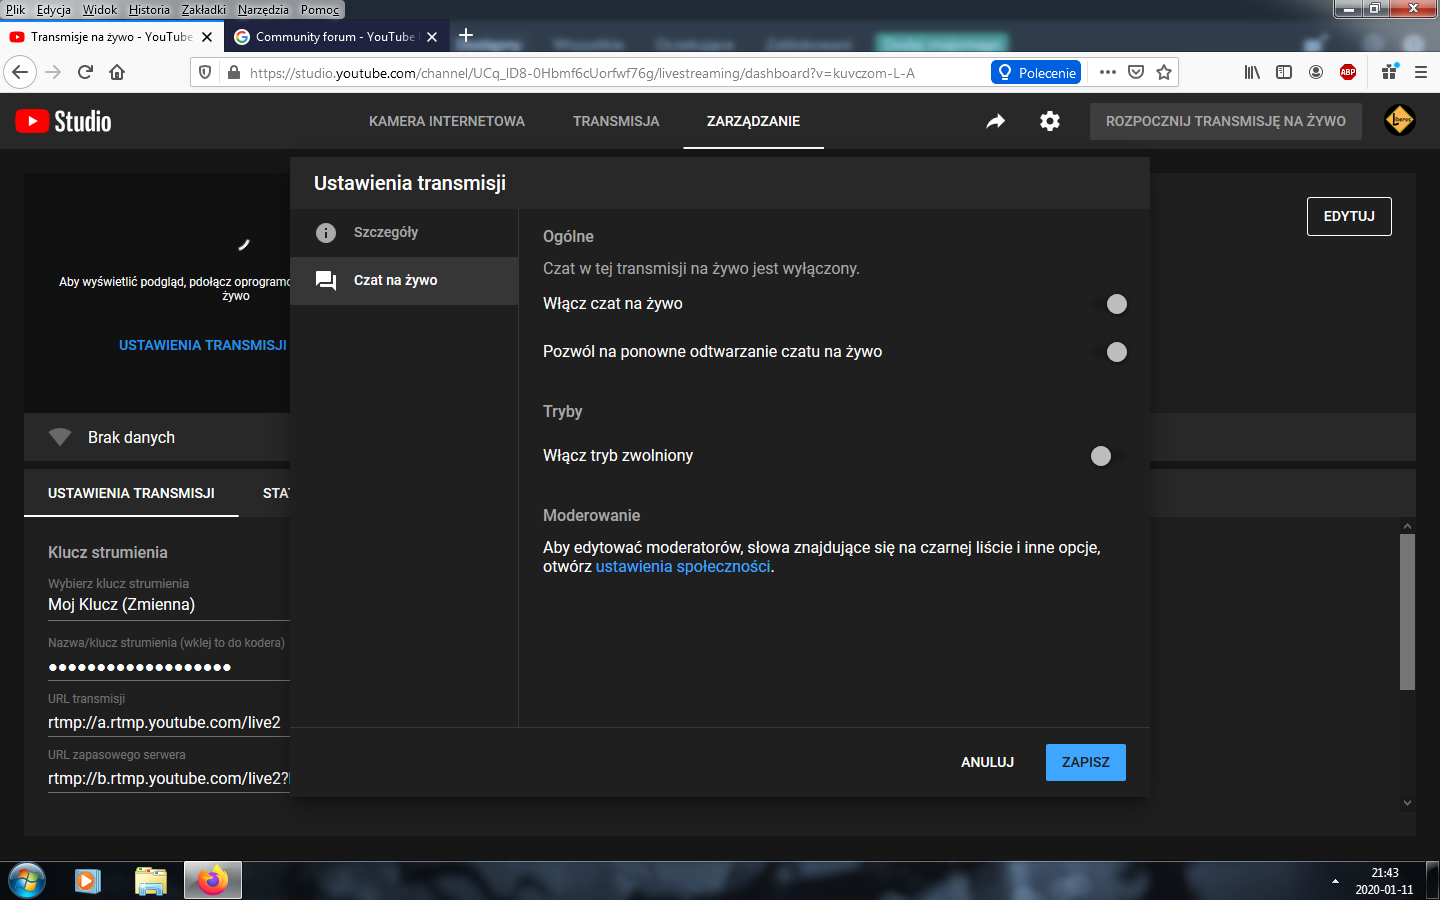Select the USTAWIENIA TRANSMISJI bottom tab
The width and height of the screenshot is (1440, 900).
pyautogui.click(x=131, y=493)
